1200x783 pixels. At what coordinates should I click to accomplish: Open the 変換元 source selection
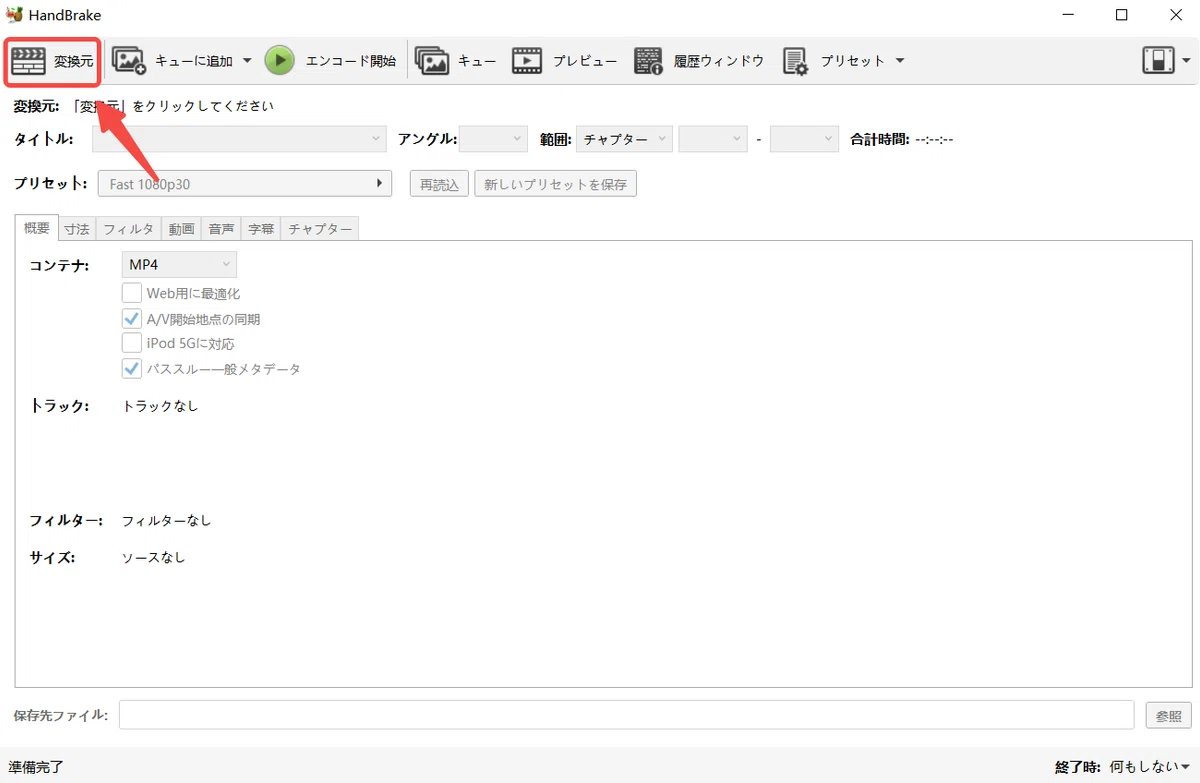pos(52,61)
